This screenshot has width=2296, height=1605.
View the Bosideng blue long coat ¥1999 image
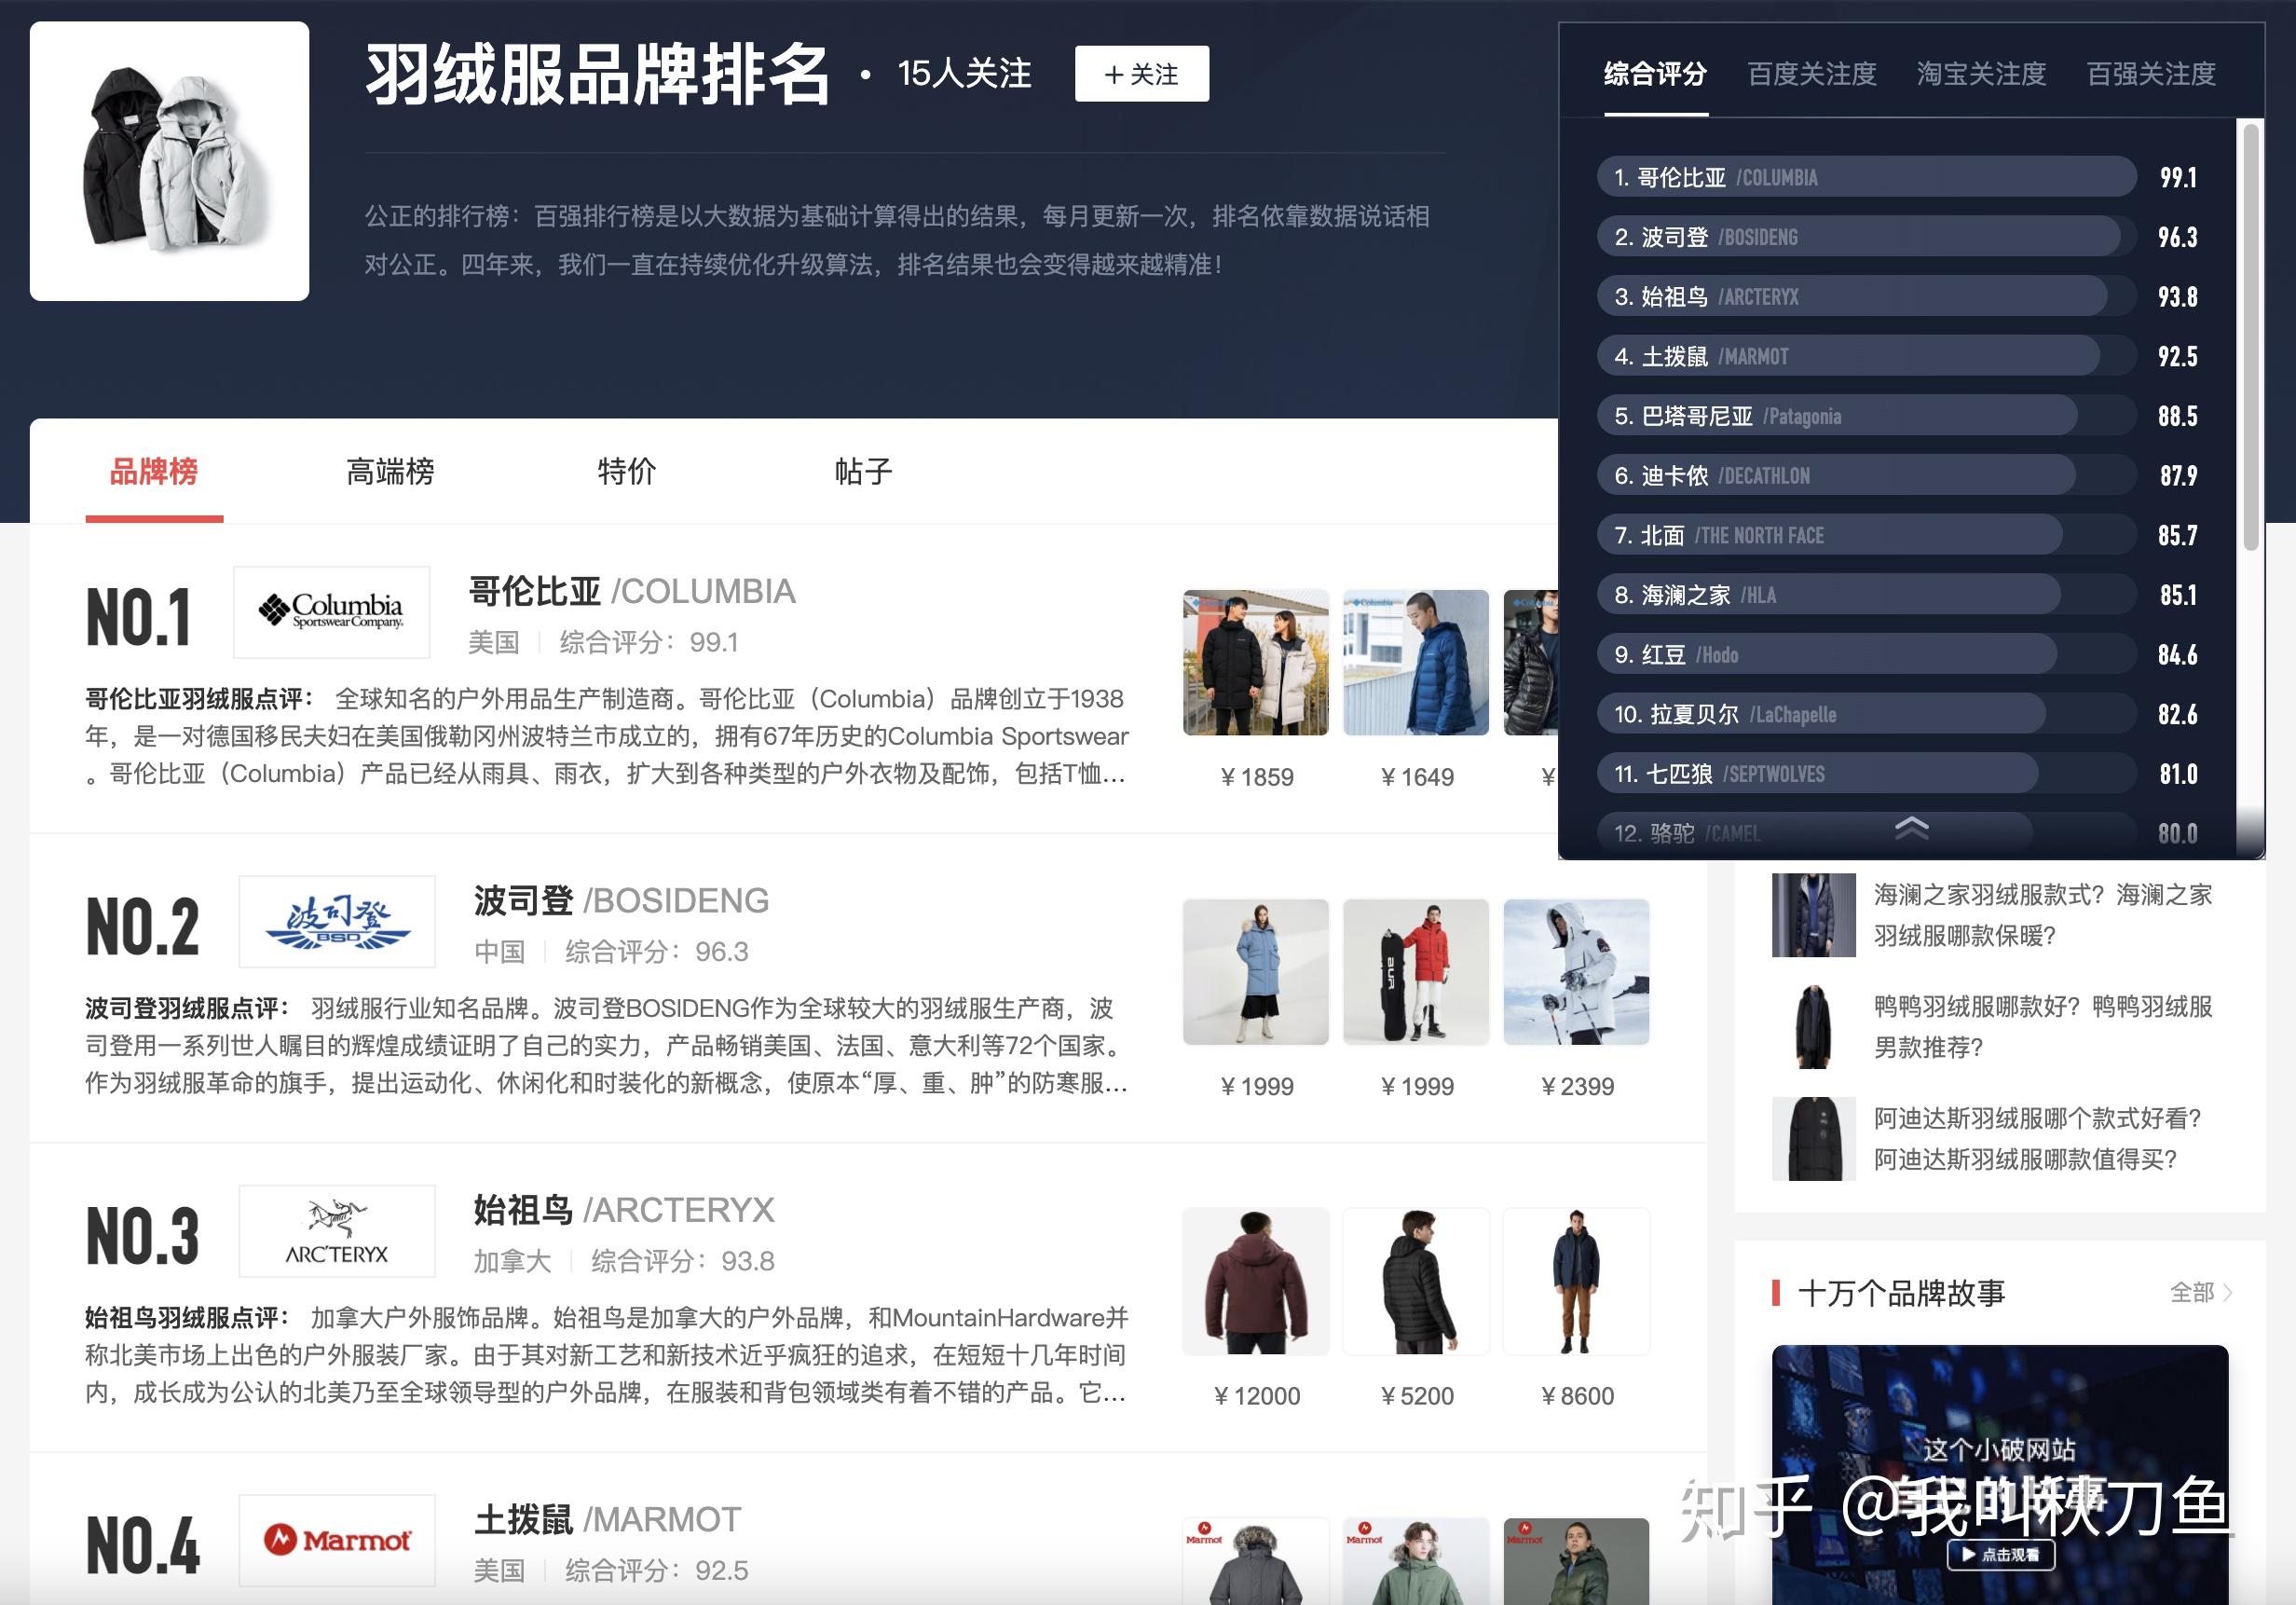(x=1256, y=972)
